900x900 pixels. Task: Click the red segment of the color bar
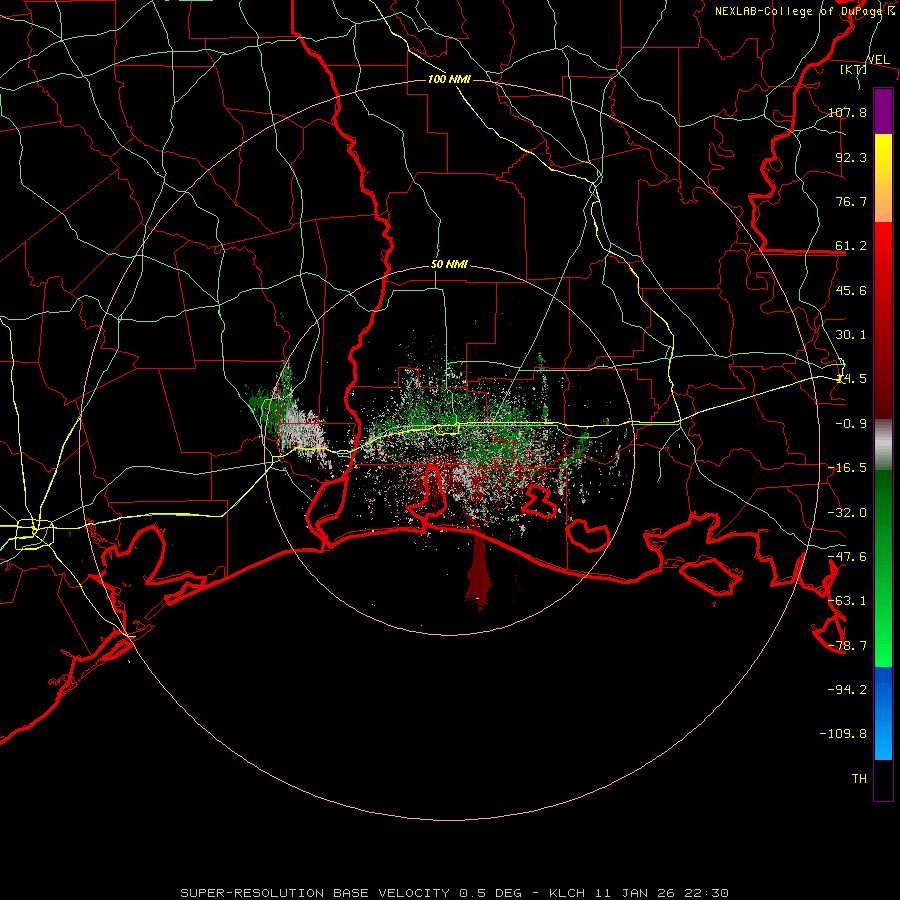pyautogui.click(x=883, y=320)
